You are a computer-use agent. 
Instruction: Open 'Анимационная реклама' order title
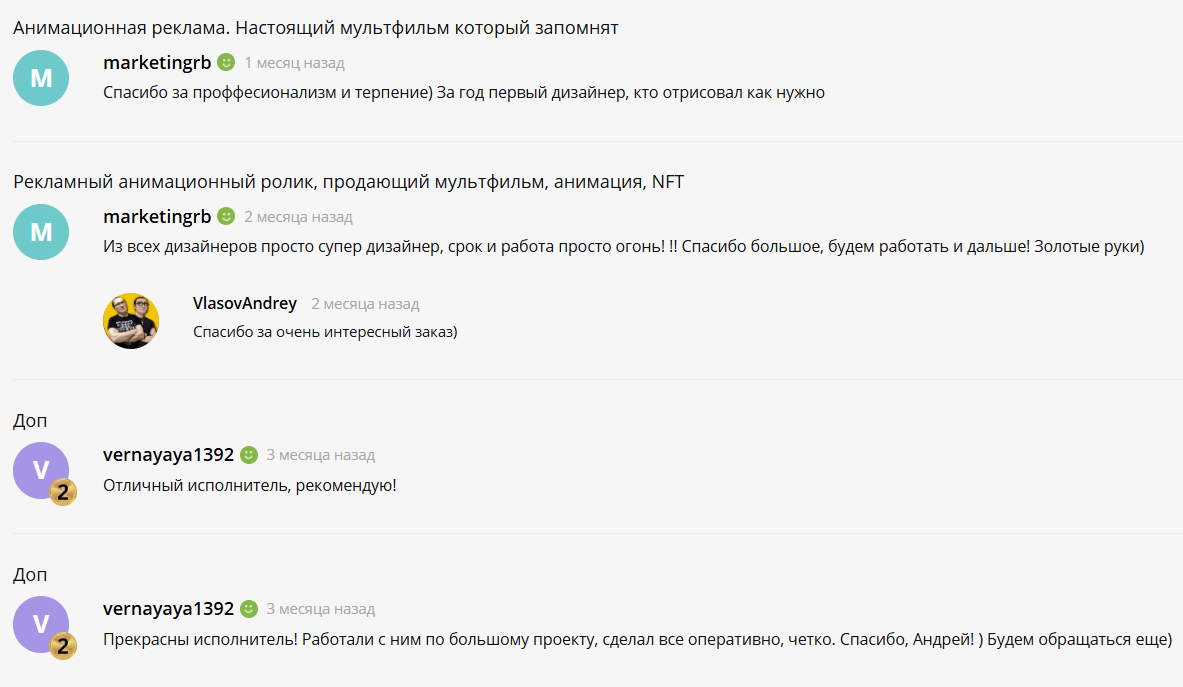pos(315,28)
